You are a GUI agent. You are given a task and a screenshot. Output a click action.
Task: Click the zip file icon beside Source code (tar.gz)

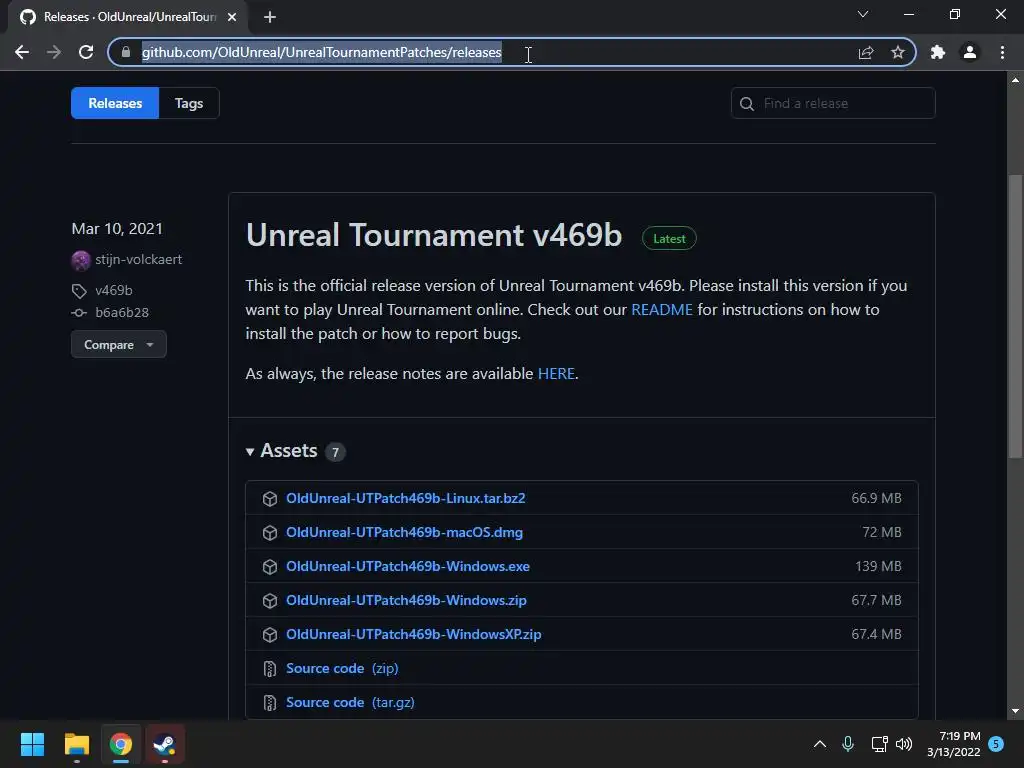270,703
